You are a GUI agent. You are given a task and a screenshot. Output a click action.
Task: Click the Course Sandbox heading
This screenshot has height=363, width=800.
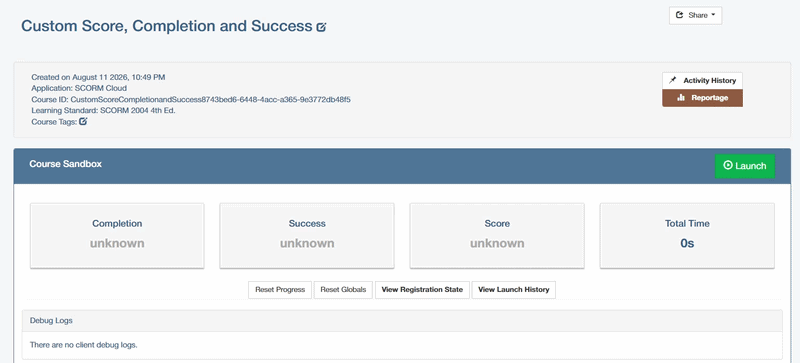point(65,164)
